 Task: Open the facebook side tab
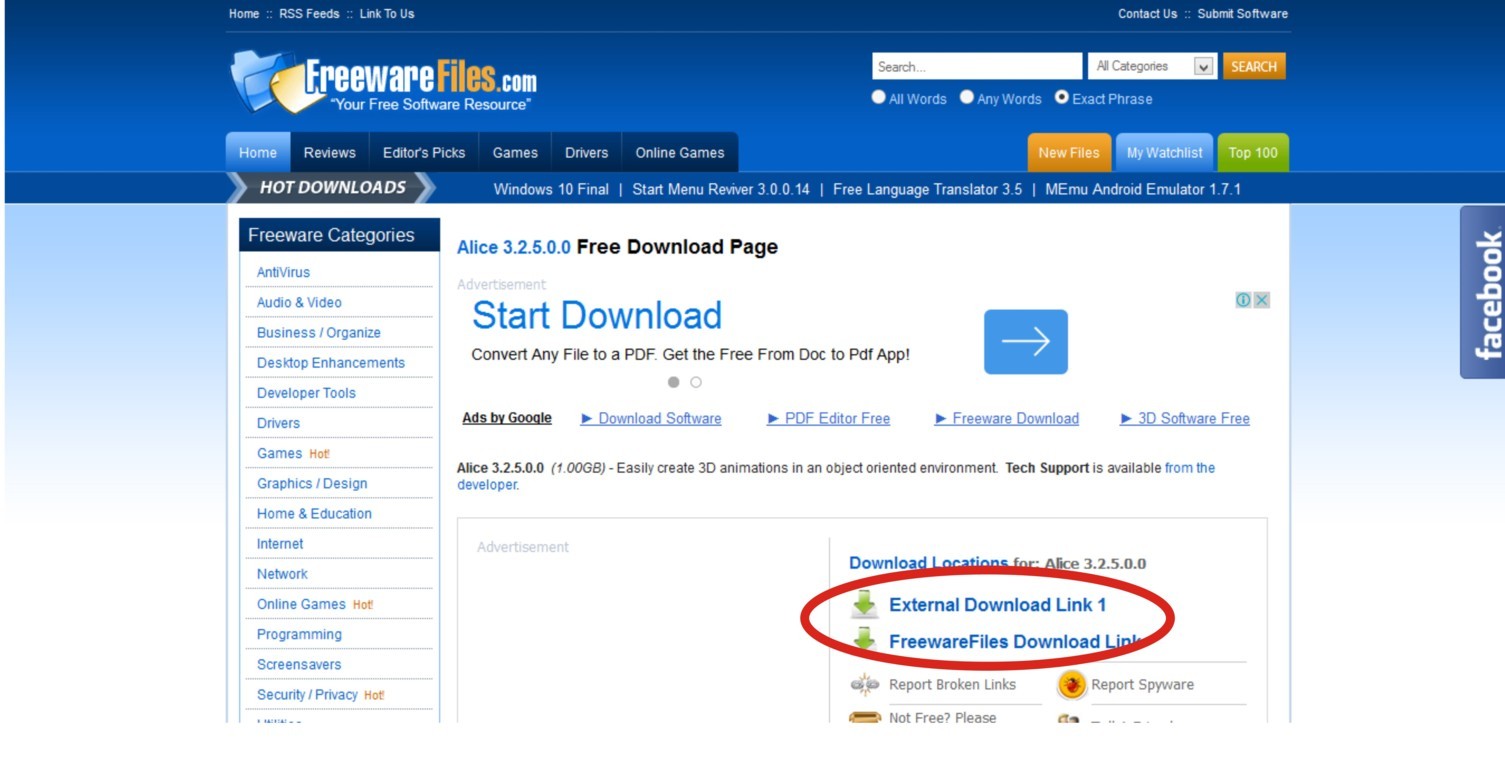[1482, 293]
